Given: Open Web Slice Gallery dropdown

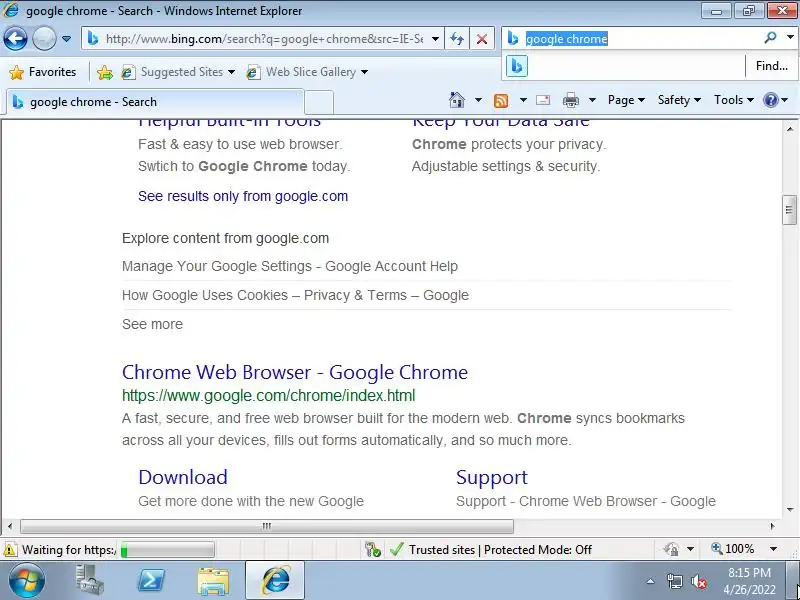Looking at the screenshot, I should coord(307,72).
